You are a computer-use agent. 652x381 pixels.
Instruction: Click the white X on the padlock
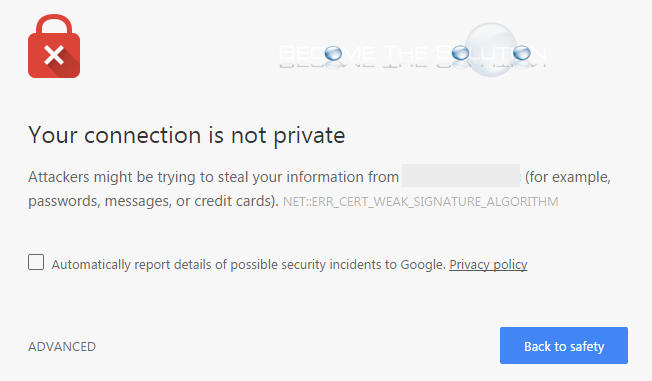pos(54,55)
